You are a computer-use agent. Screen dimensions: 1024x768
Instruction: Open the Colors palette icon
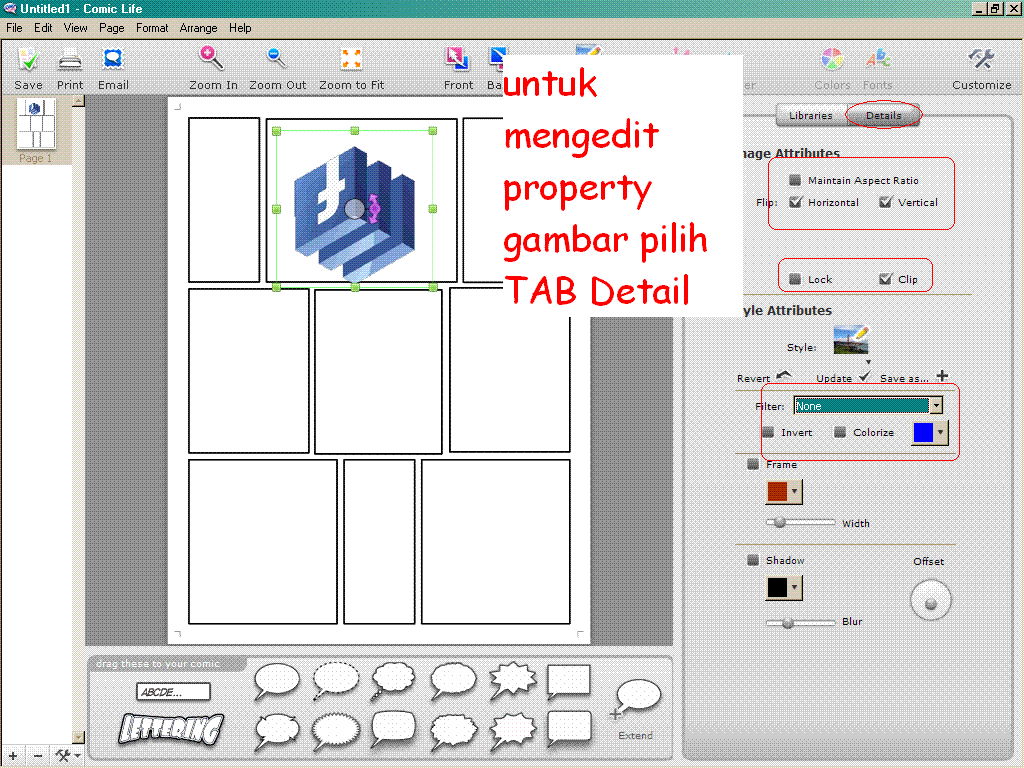[x=832, y=59]
